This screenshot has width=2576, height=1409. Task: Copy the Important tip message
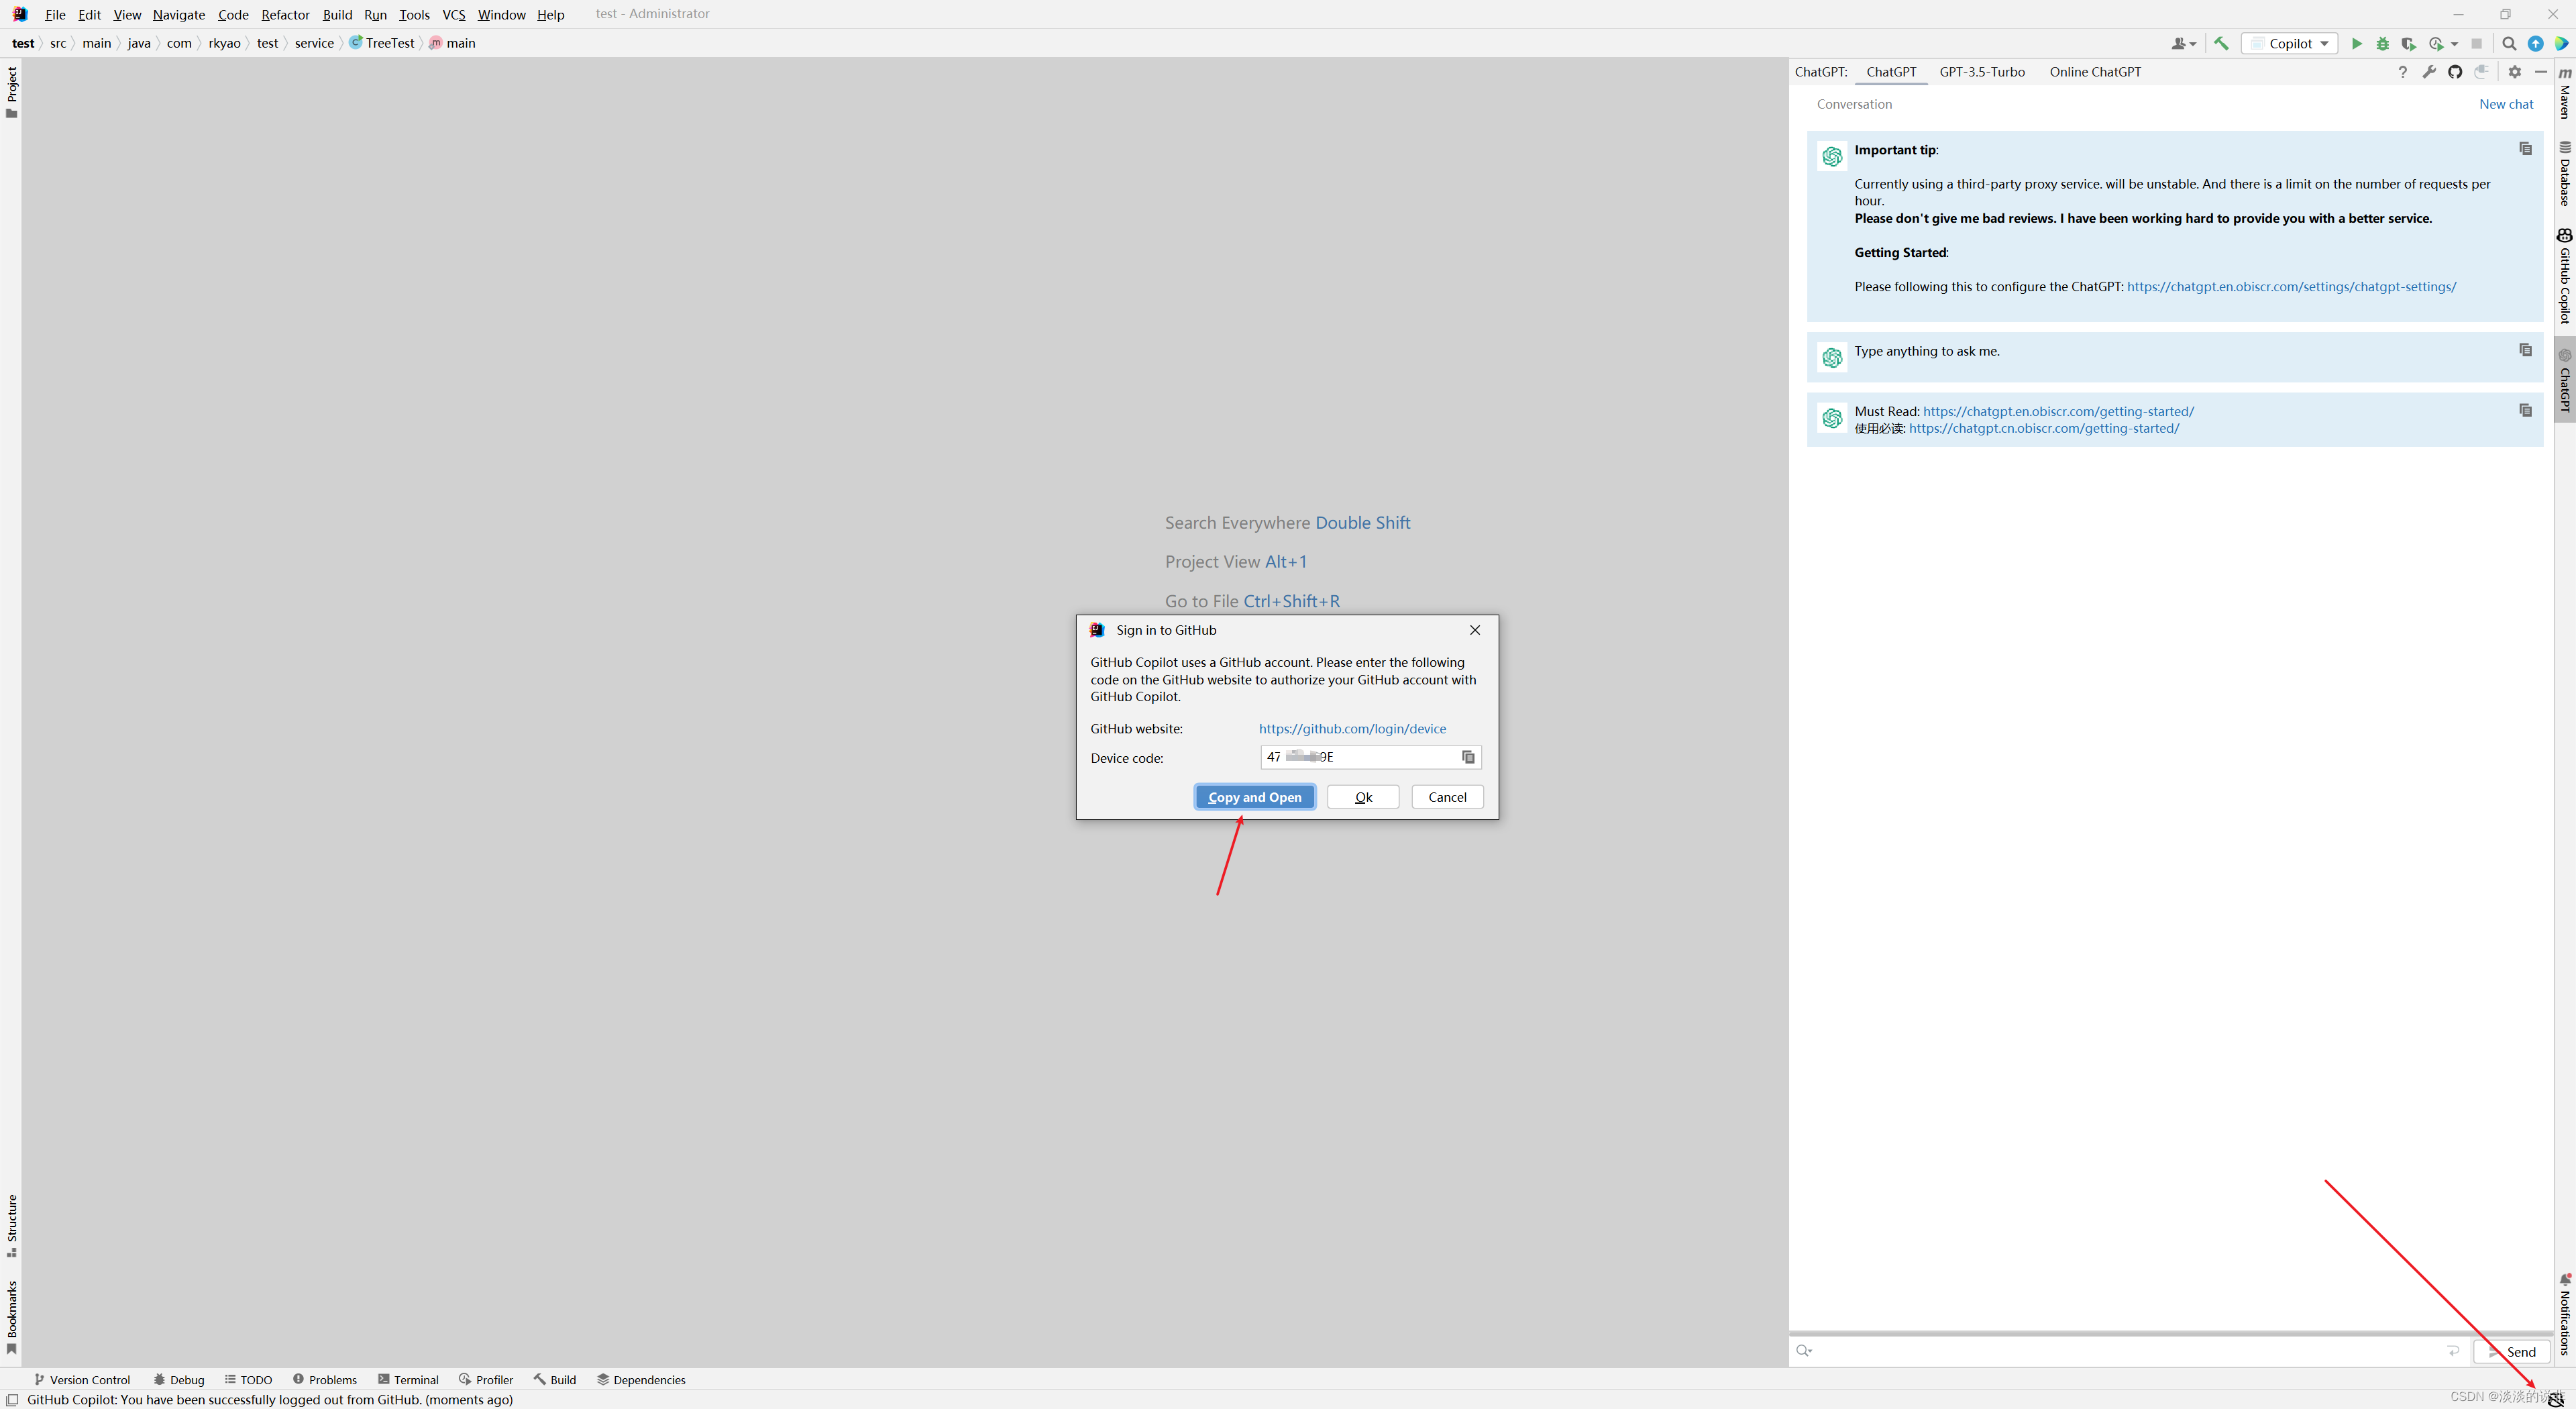point(2525,149)
